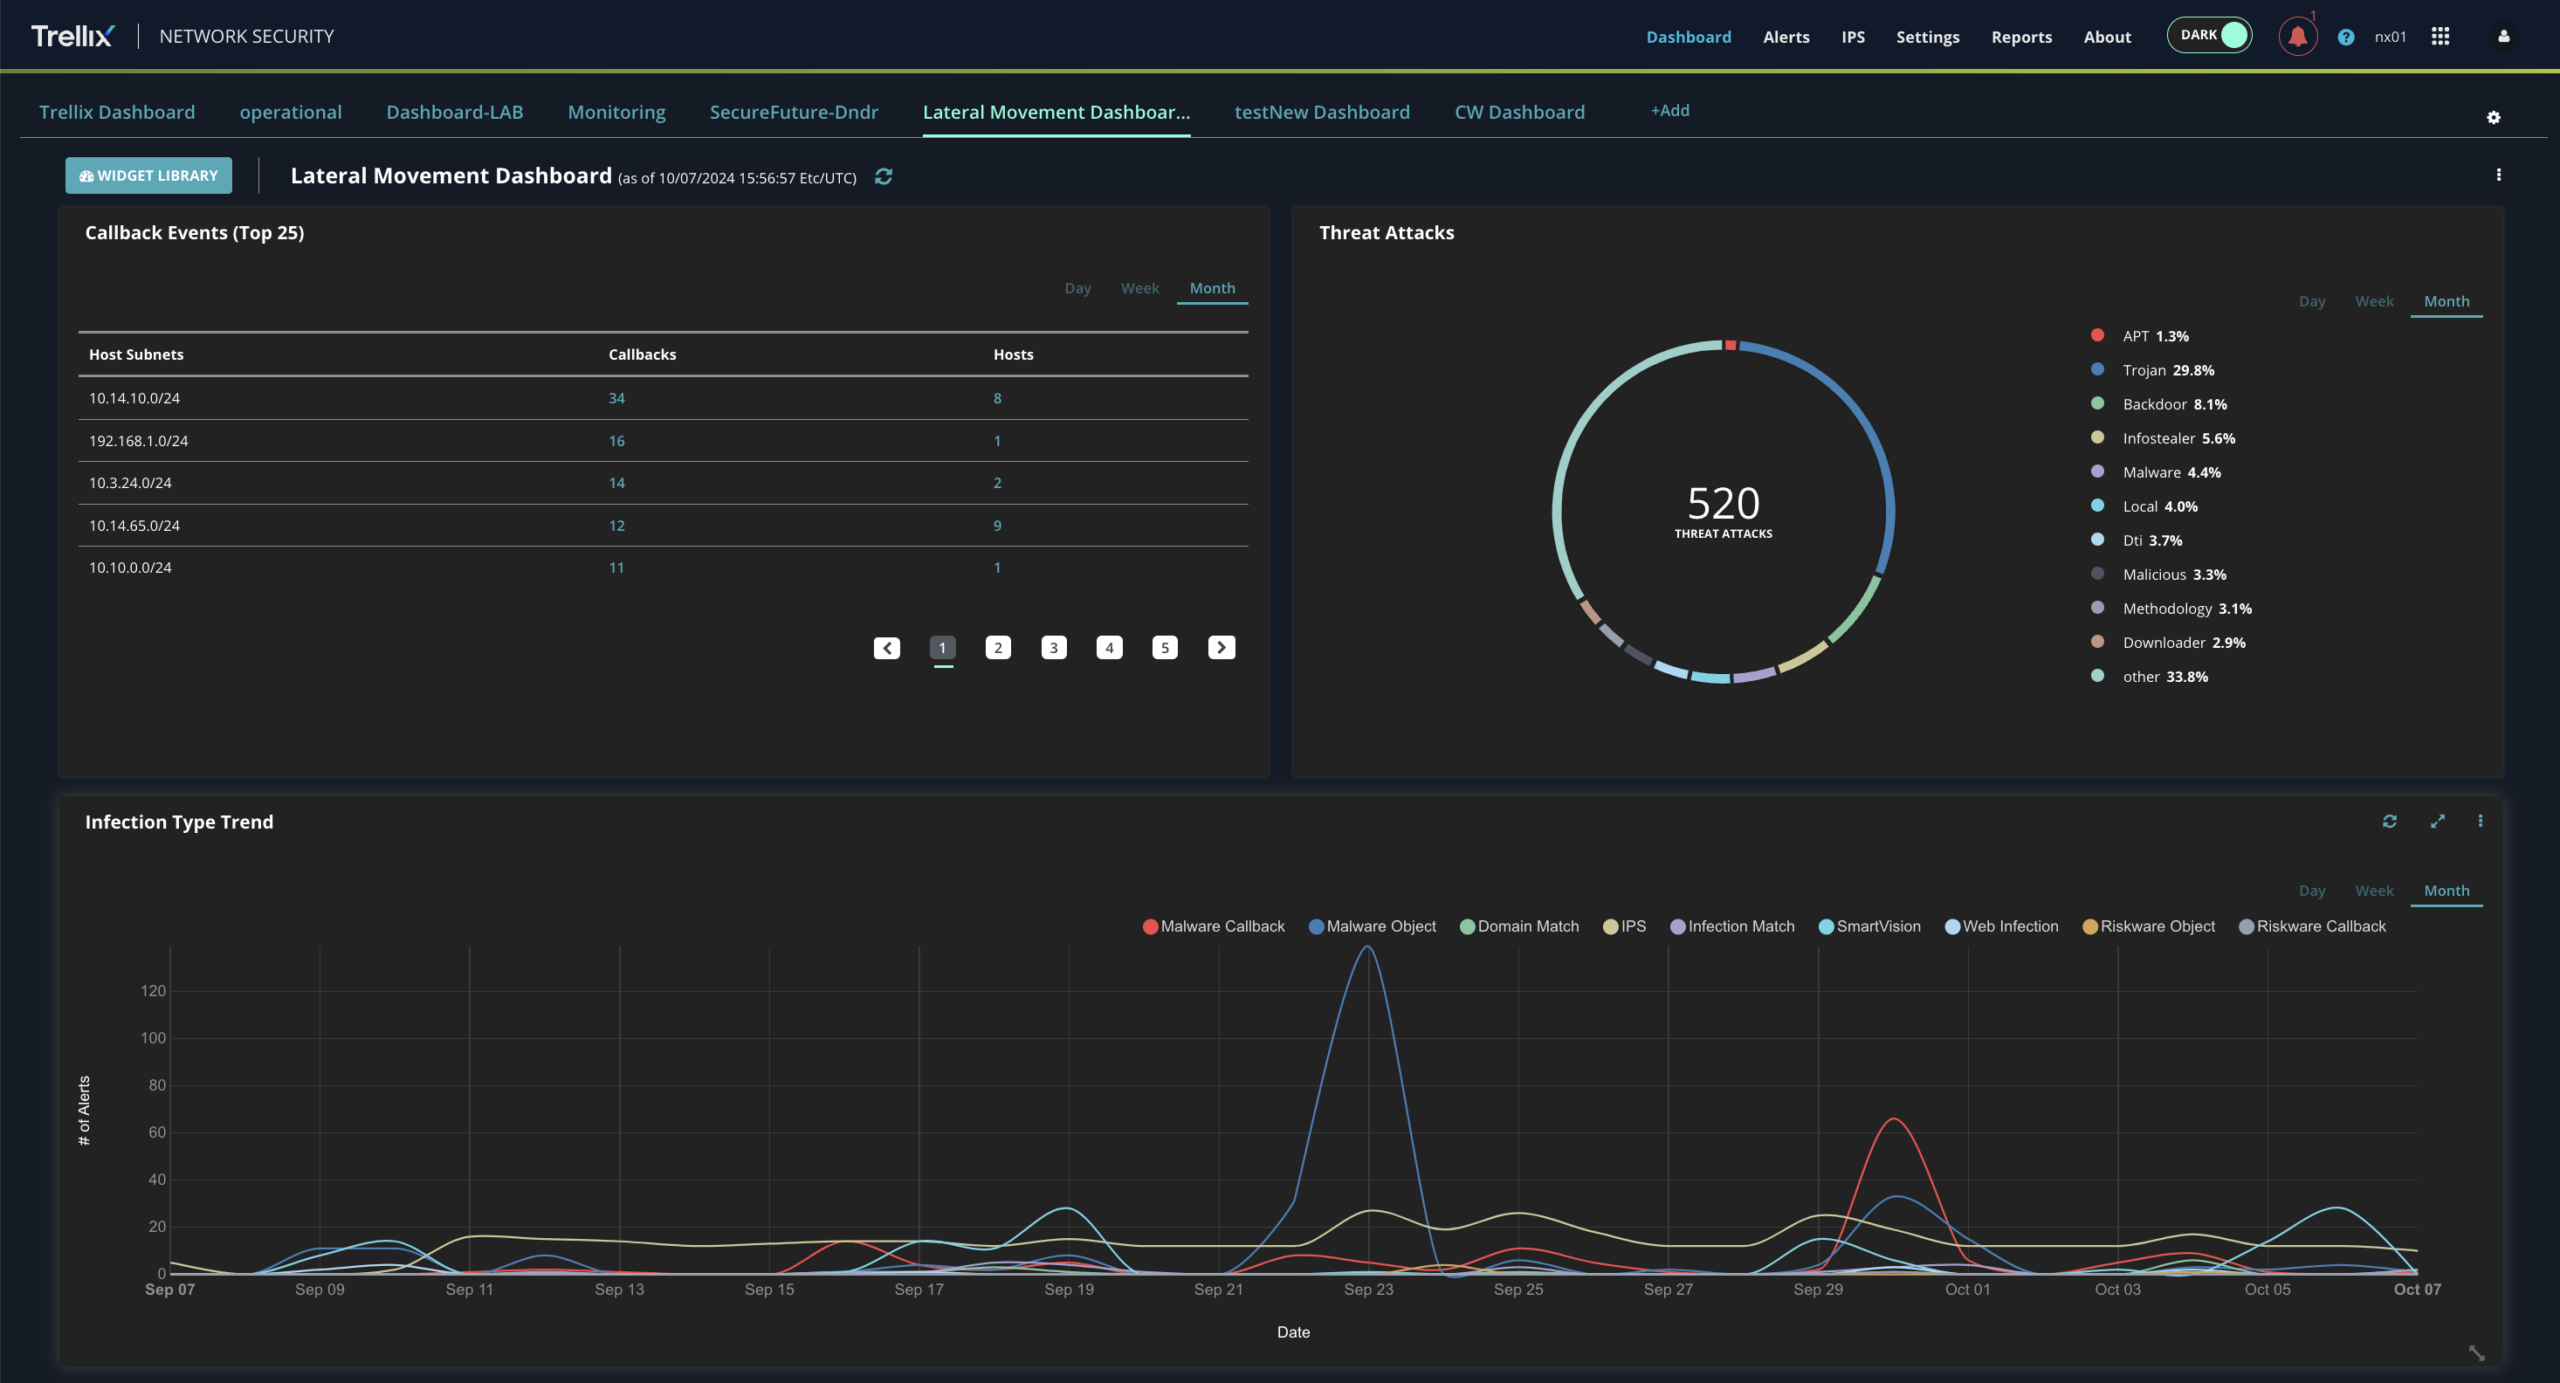Expand Infection Type Trend to fullscreen
The height and width of the screenshot is (1383, 2560).
click(2437, 821)
